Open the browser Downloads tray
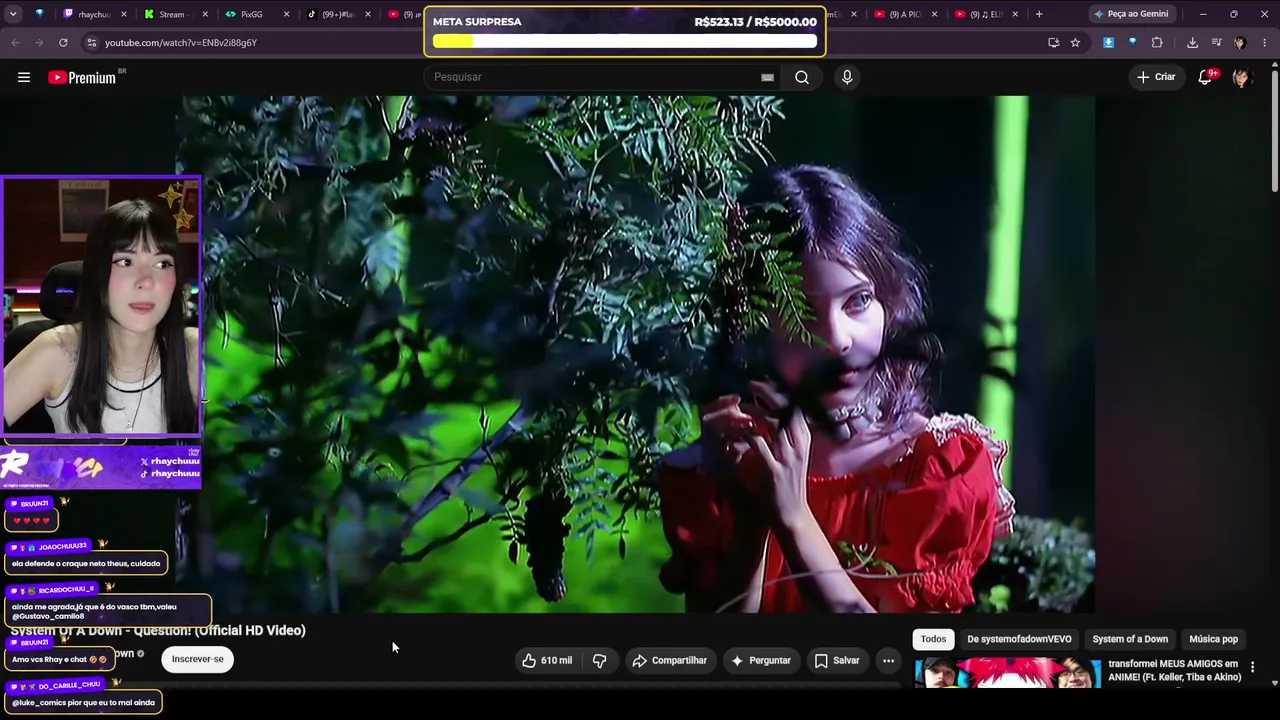The height and width of the screenshot is (720, 1280). (1192, 42)
